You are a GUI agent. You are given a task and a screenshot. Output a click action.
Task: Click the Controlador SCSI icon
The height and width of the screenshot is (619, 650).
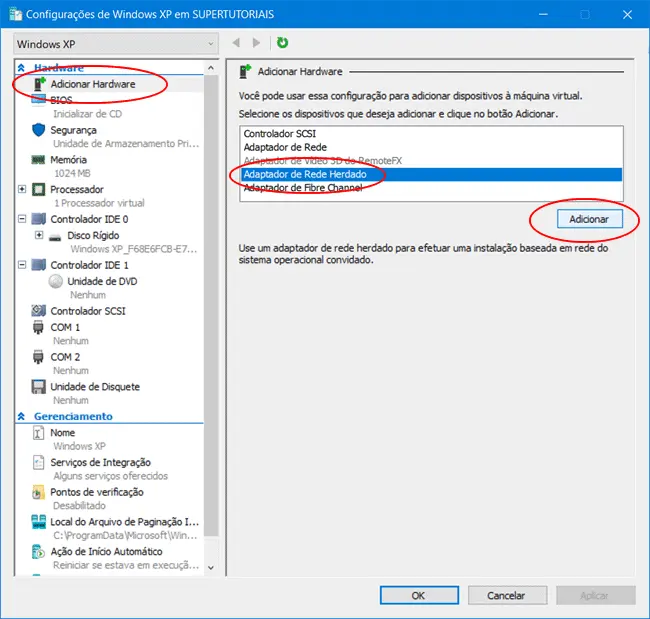pyautogui.click(x=39, y=311)
